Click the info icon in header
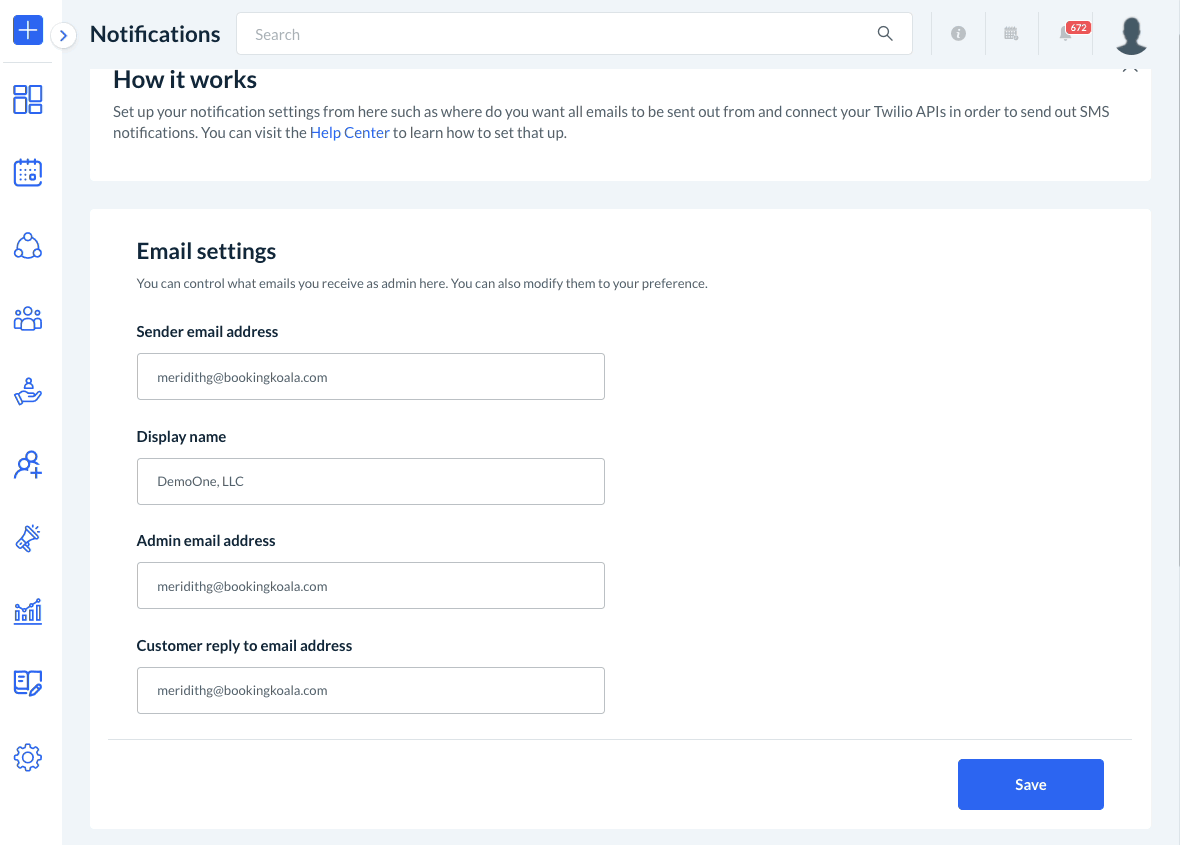The height and width of the screenshot is (845, 1180). pos(958,34)
